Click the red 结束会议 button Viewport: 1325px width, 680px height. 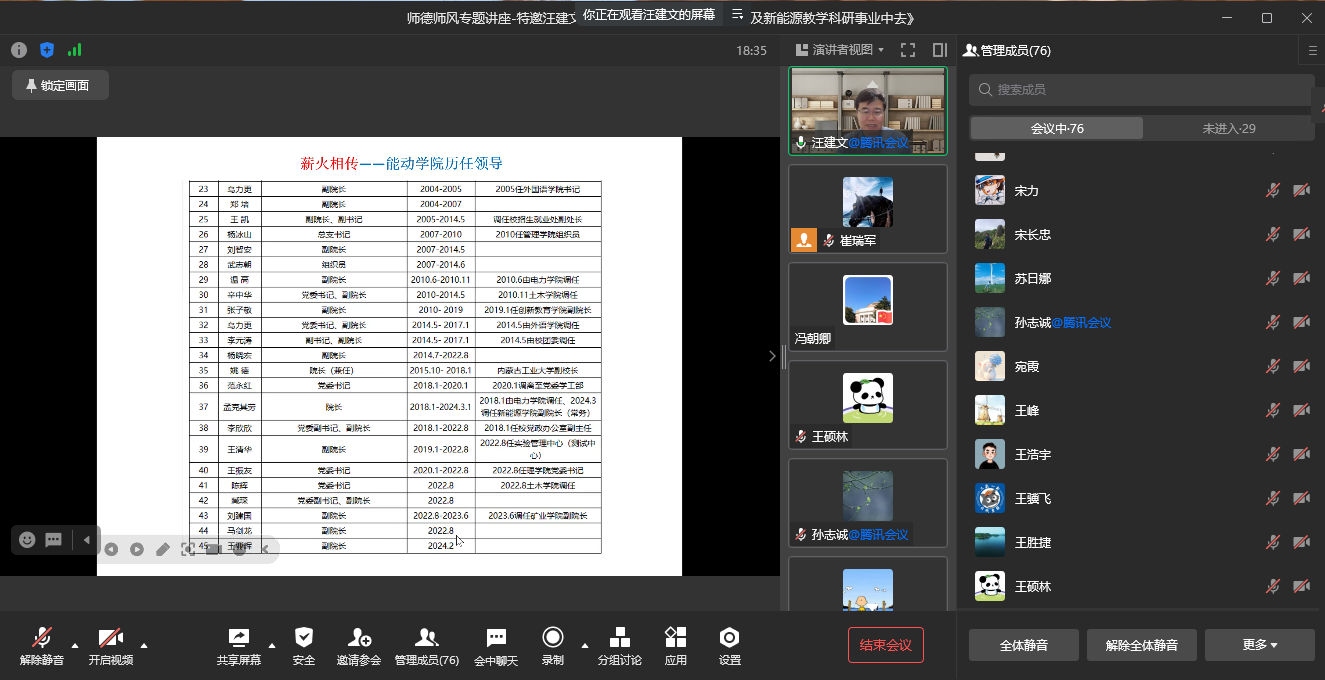(x=885, y=645)
